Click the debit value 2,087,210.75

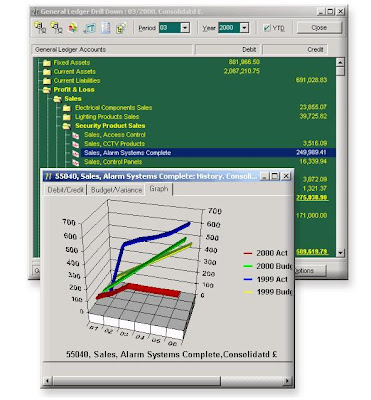point(242,71)
